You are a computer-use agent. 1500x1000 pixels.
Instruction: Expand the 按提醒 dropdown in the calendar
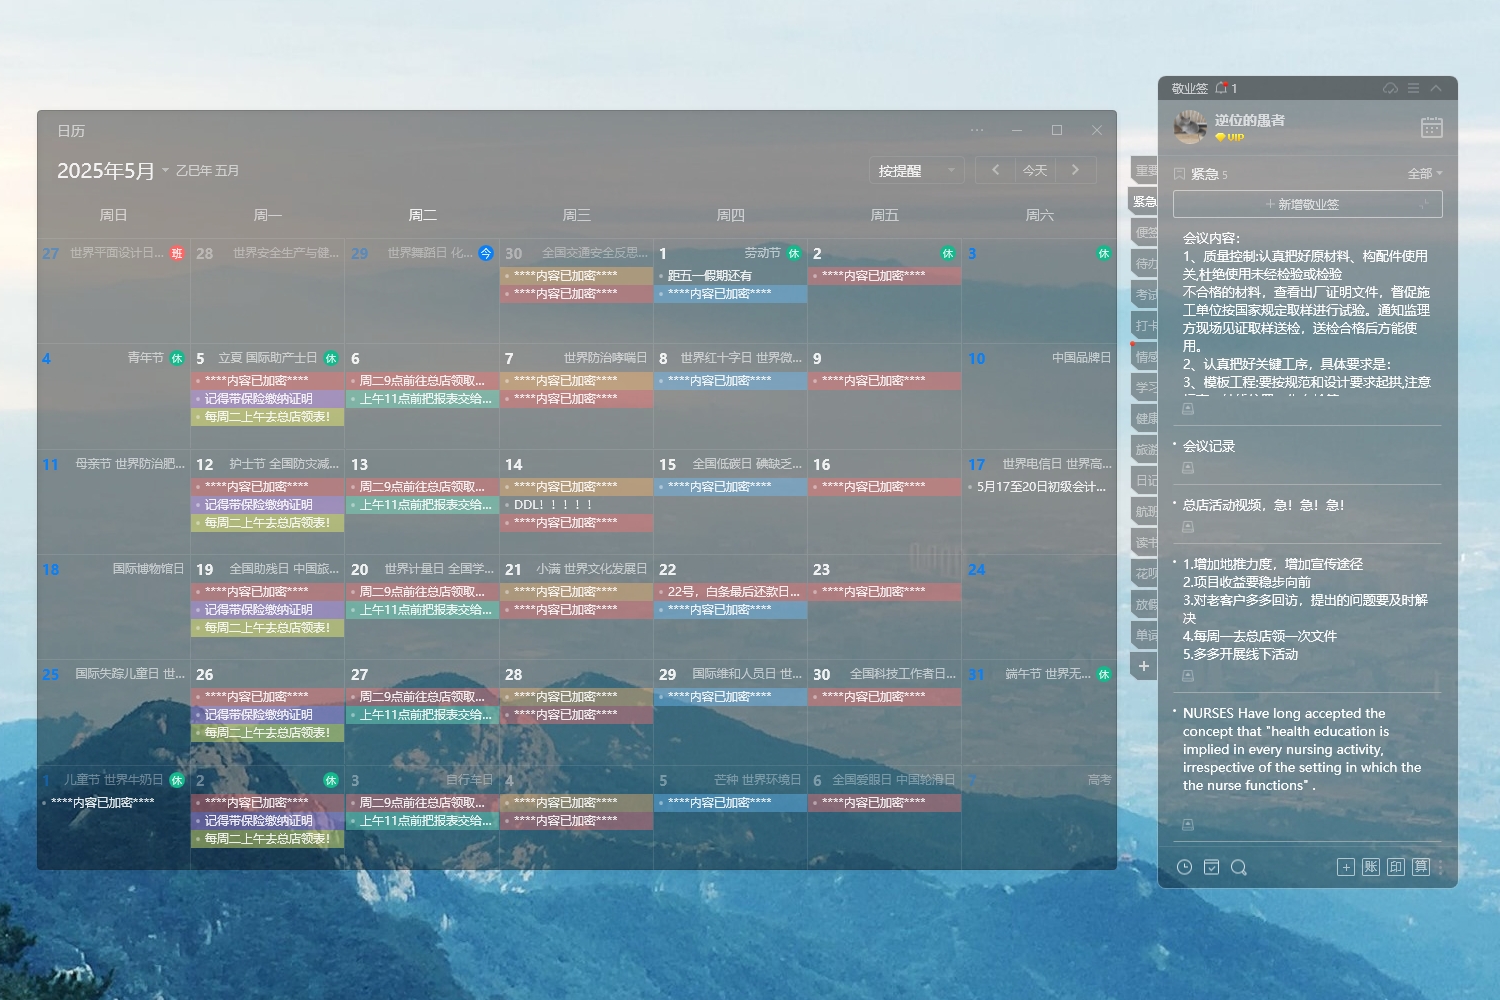tap(916, 171)
